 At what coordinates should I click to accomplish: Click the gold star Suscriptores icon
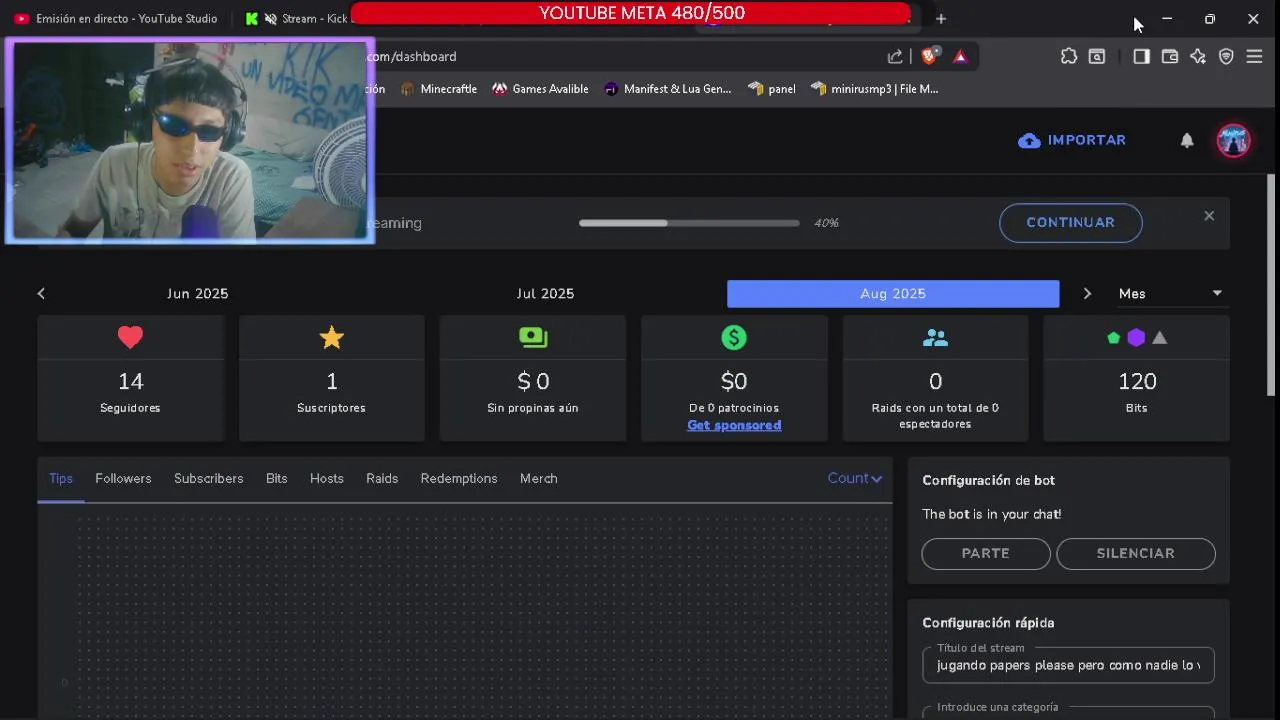332,338
